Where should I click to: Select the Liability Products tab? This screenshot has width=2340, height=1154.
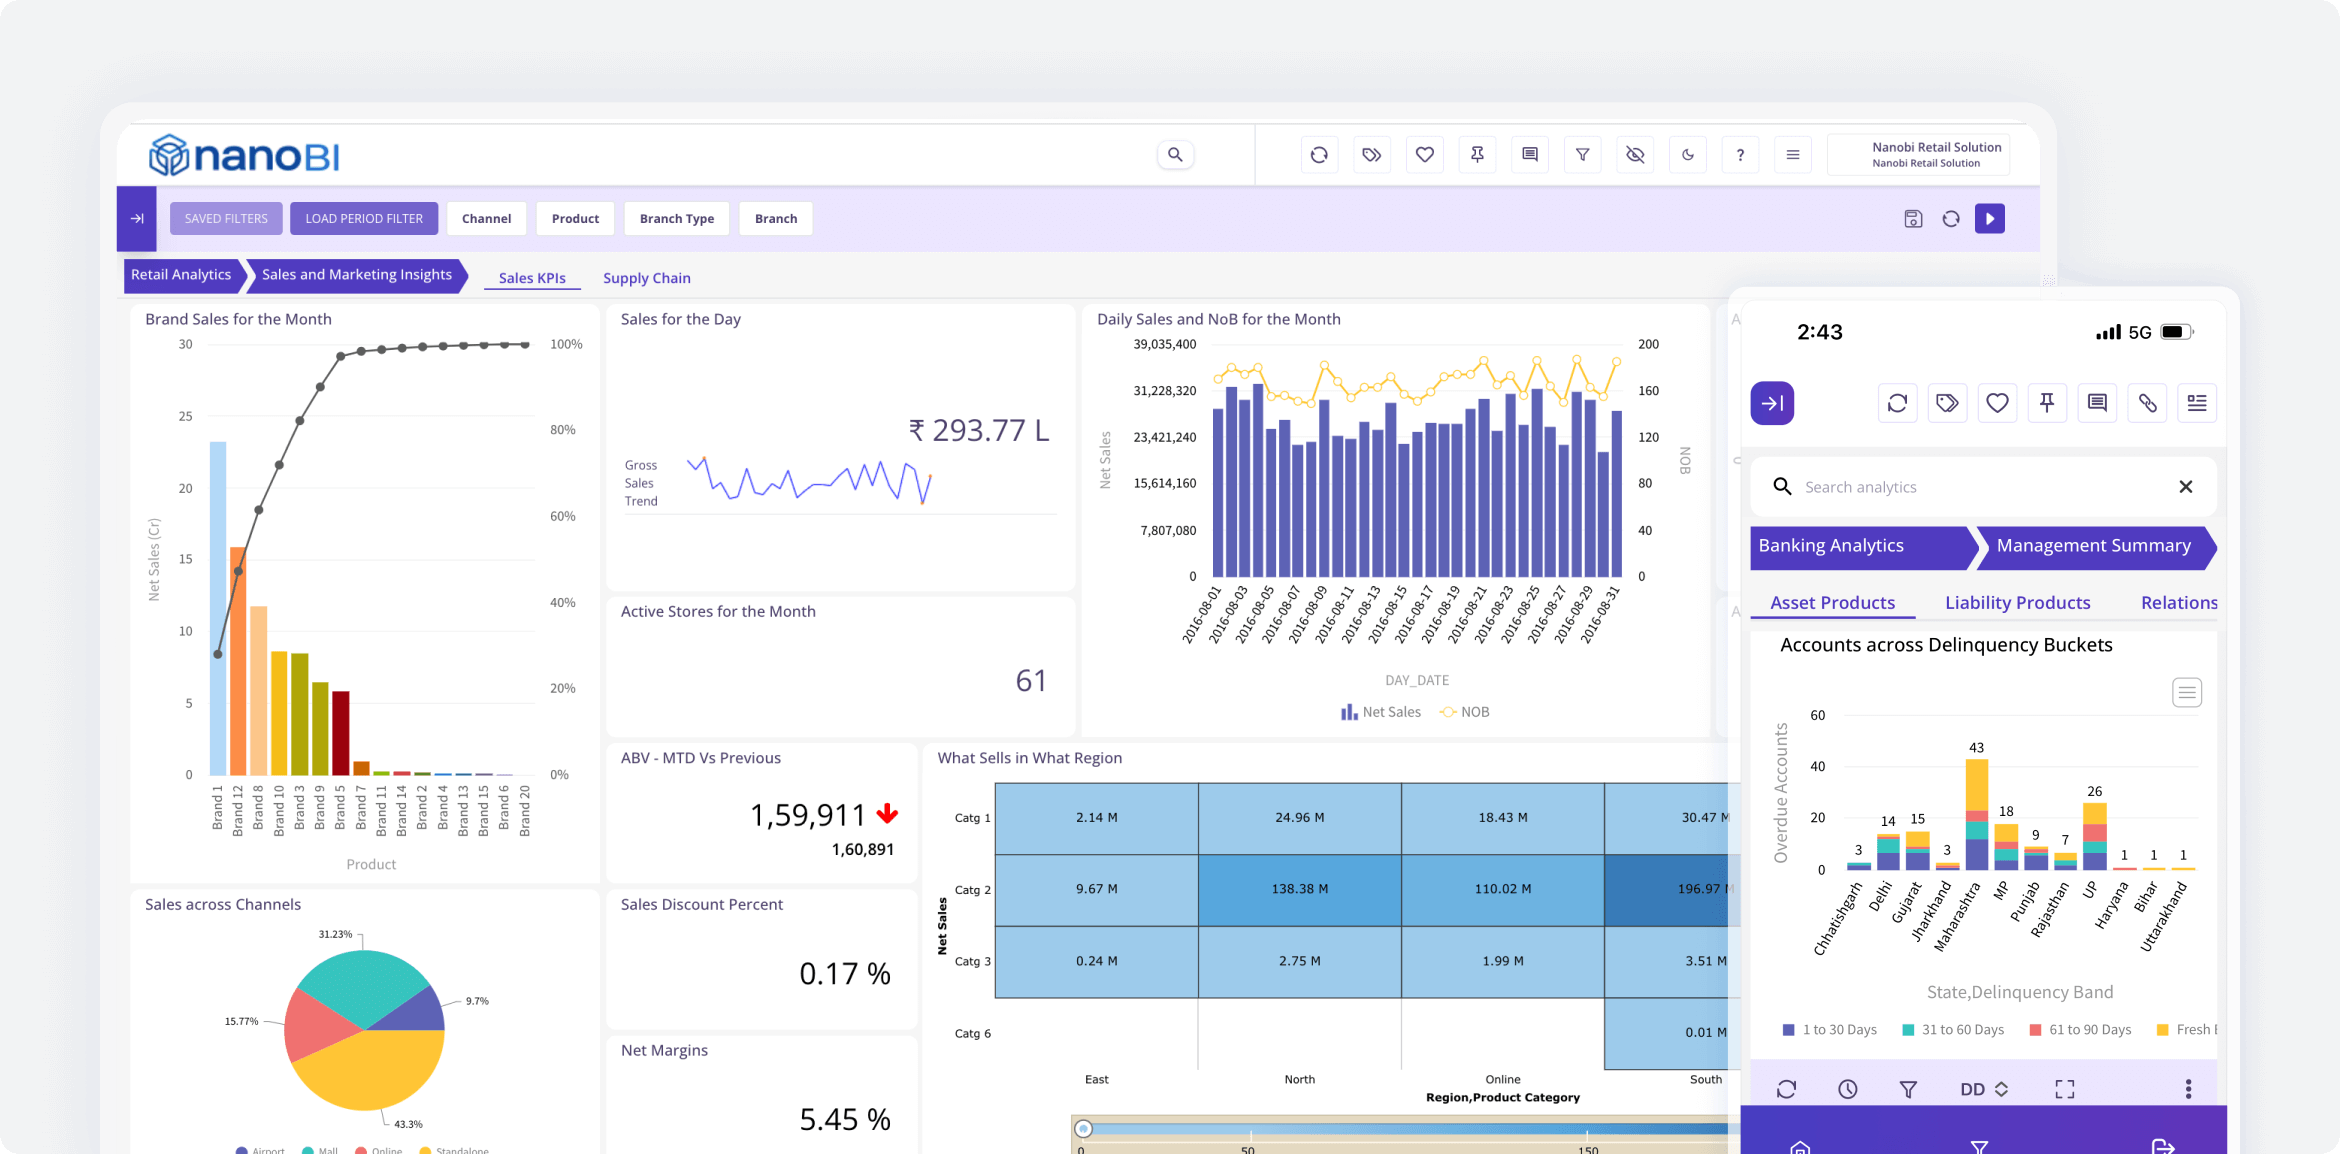point(2017,602)
